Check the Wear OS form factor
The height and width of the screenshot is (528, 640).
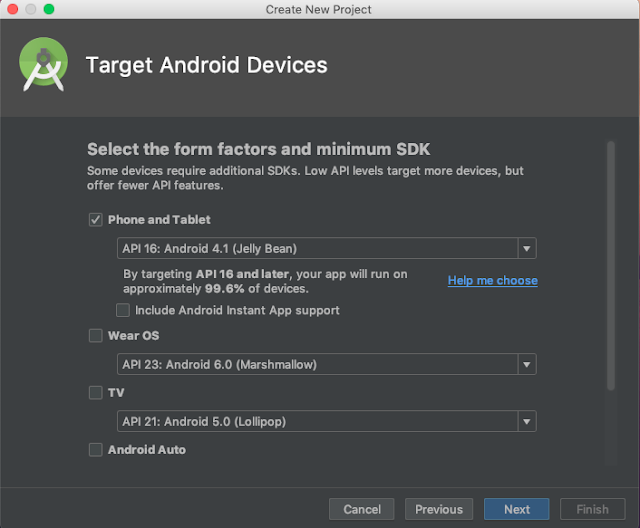coord(96,336)
